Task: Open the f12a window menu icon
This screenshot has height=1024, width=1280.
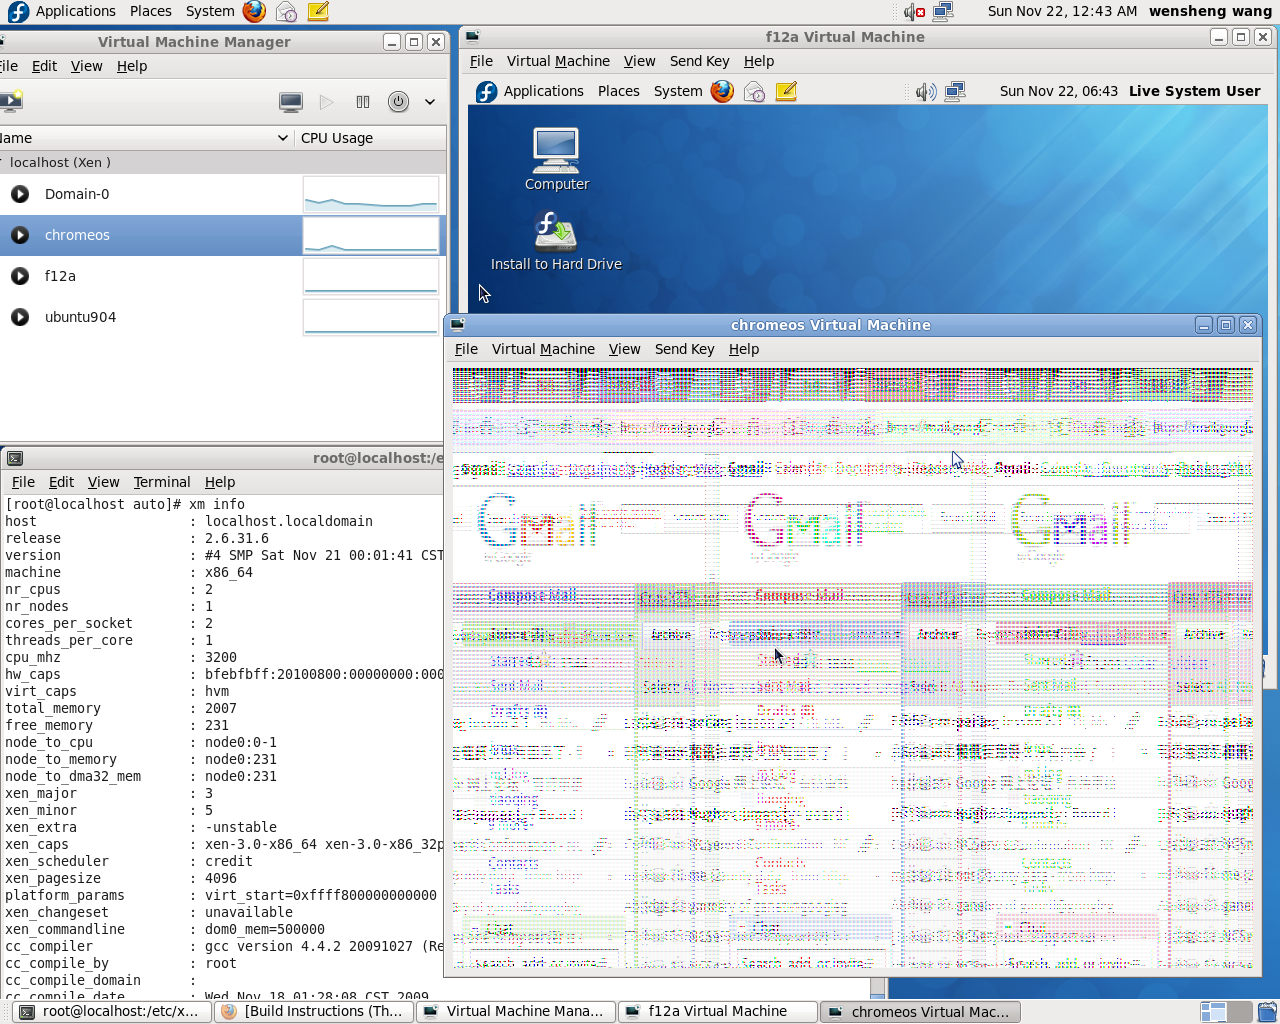Action: (473, 37)
